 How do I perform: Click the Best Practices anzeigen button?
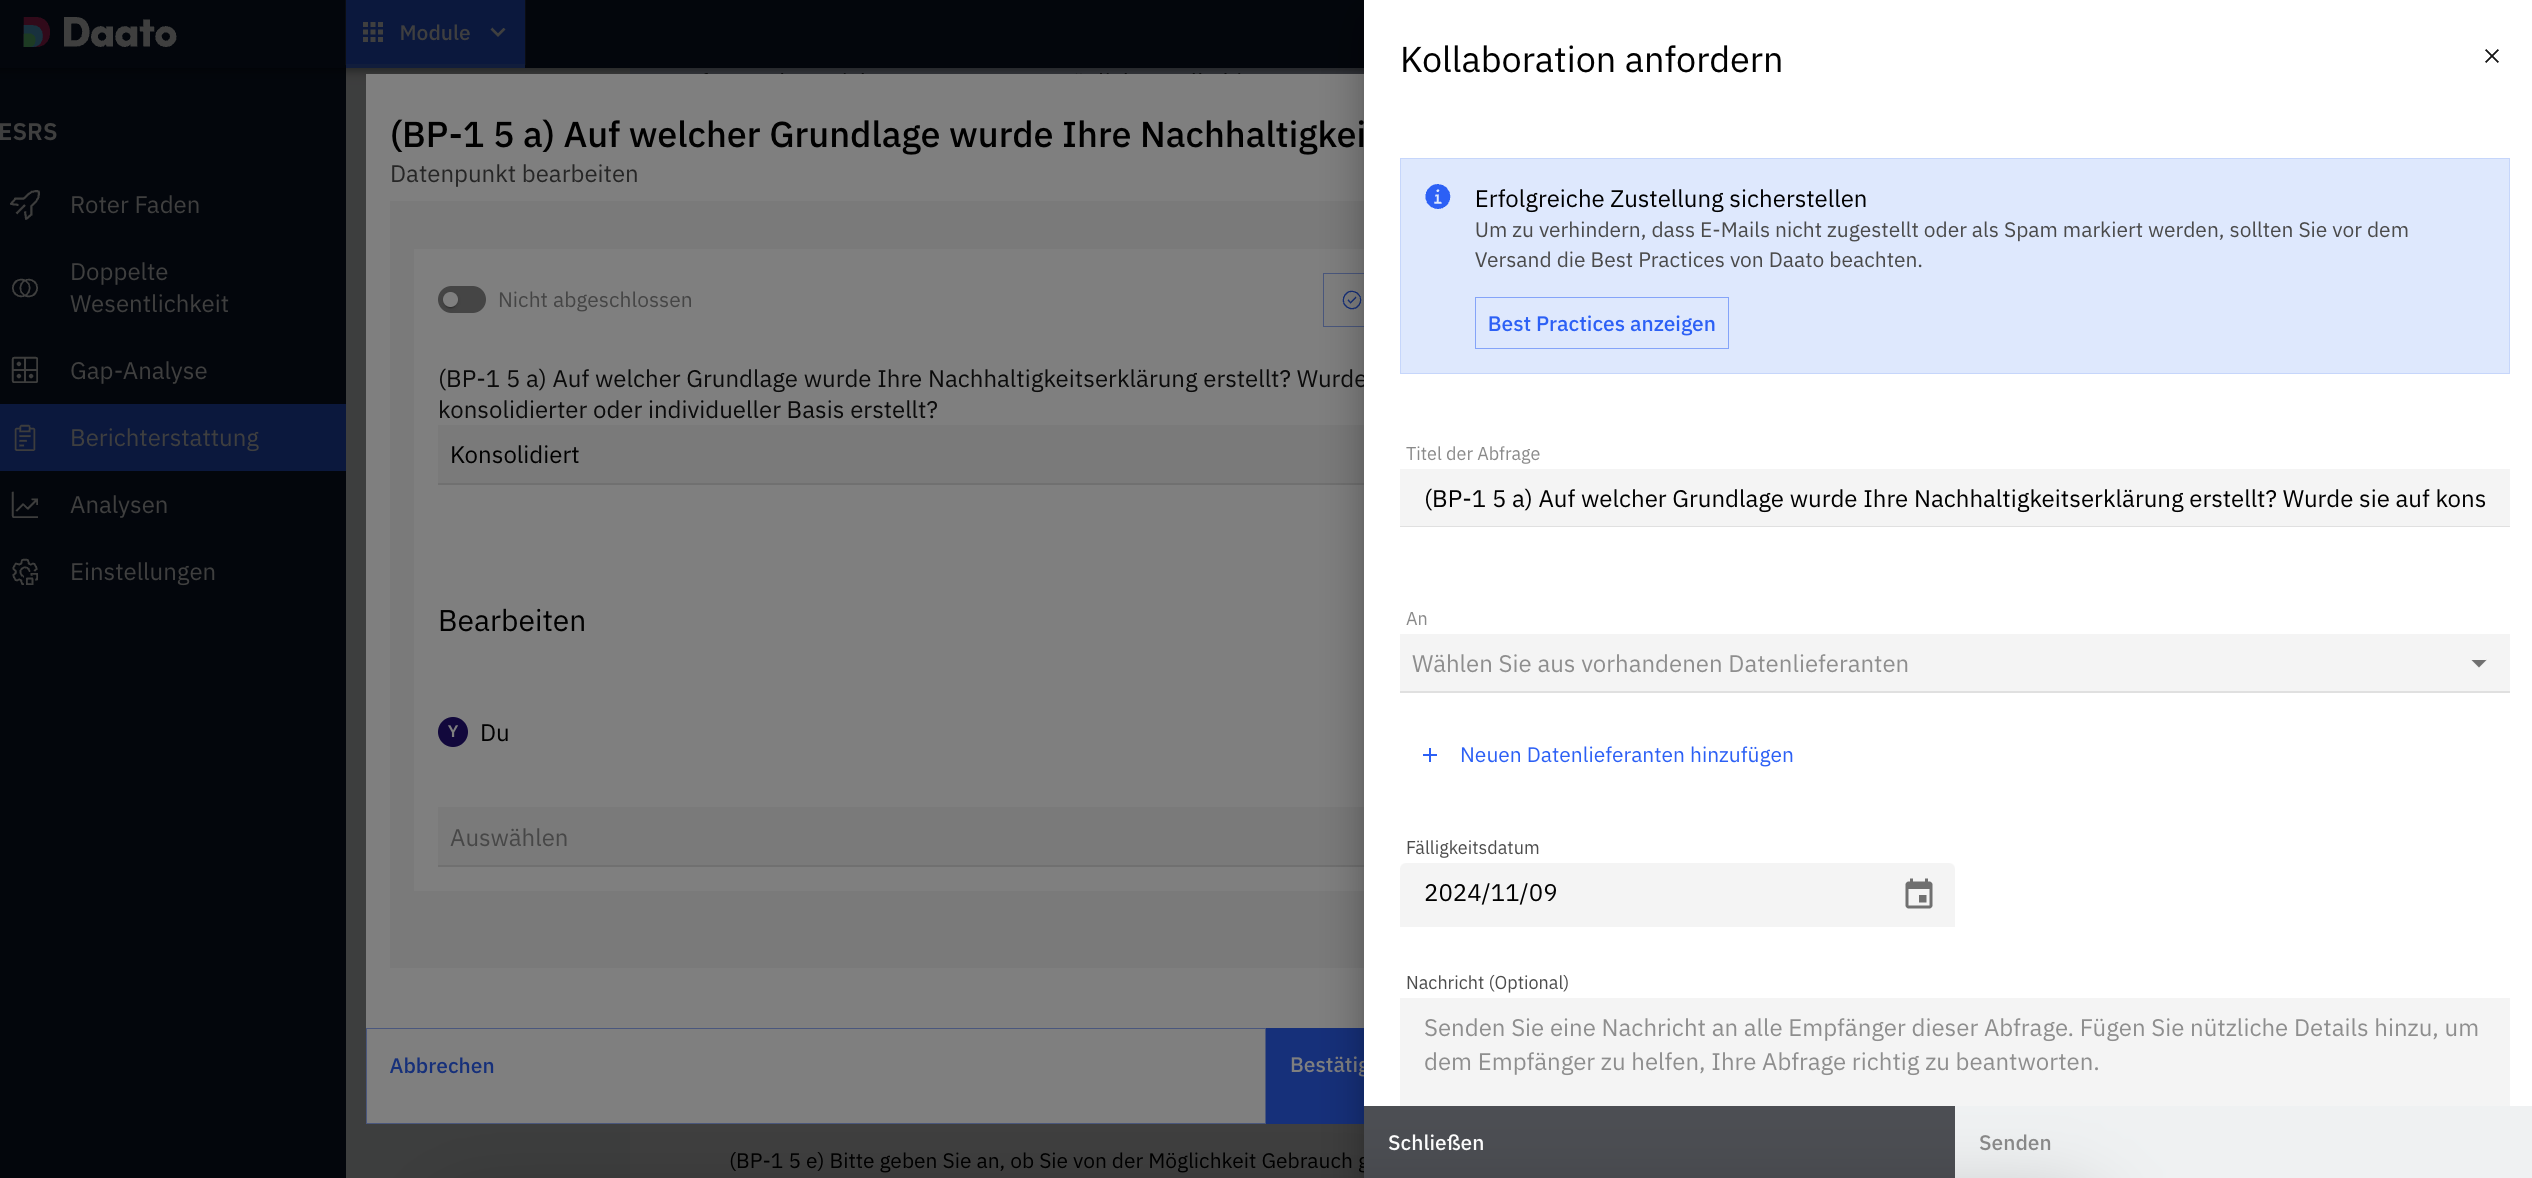tap(1601, 324)
